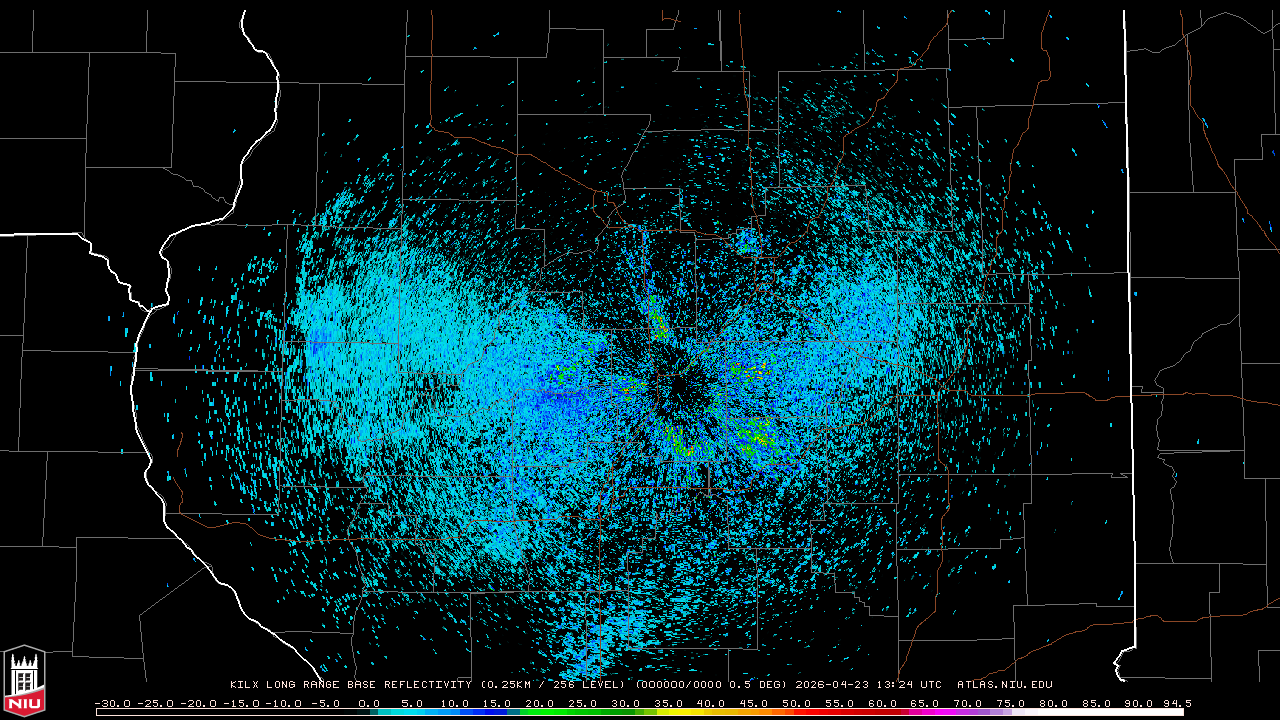Viewport: 1280px width, 720px height.
Task: Click the green 20.0 dBZ color swatch
Action: [542, 712]
